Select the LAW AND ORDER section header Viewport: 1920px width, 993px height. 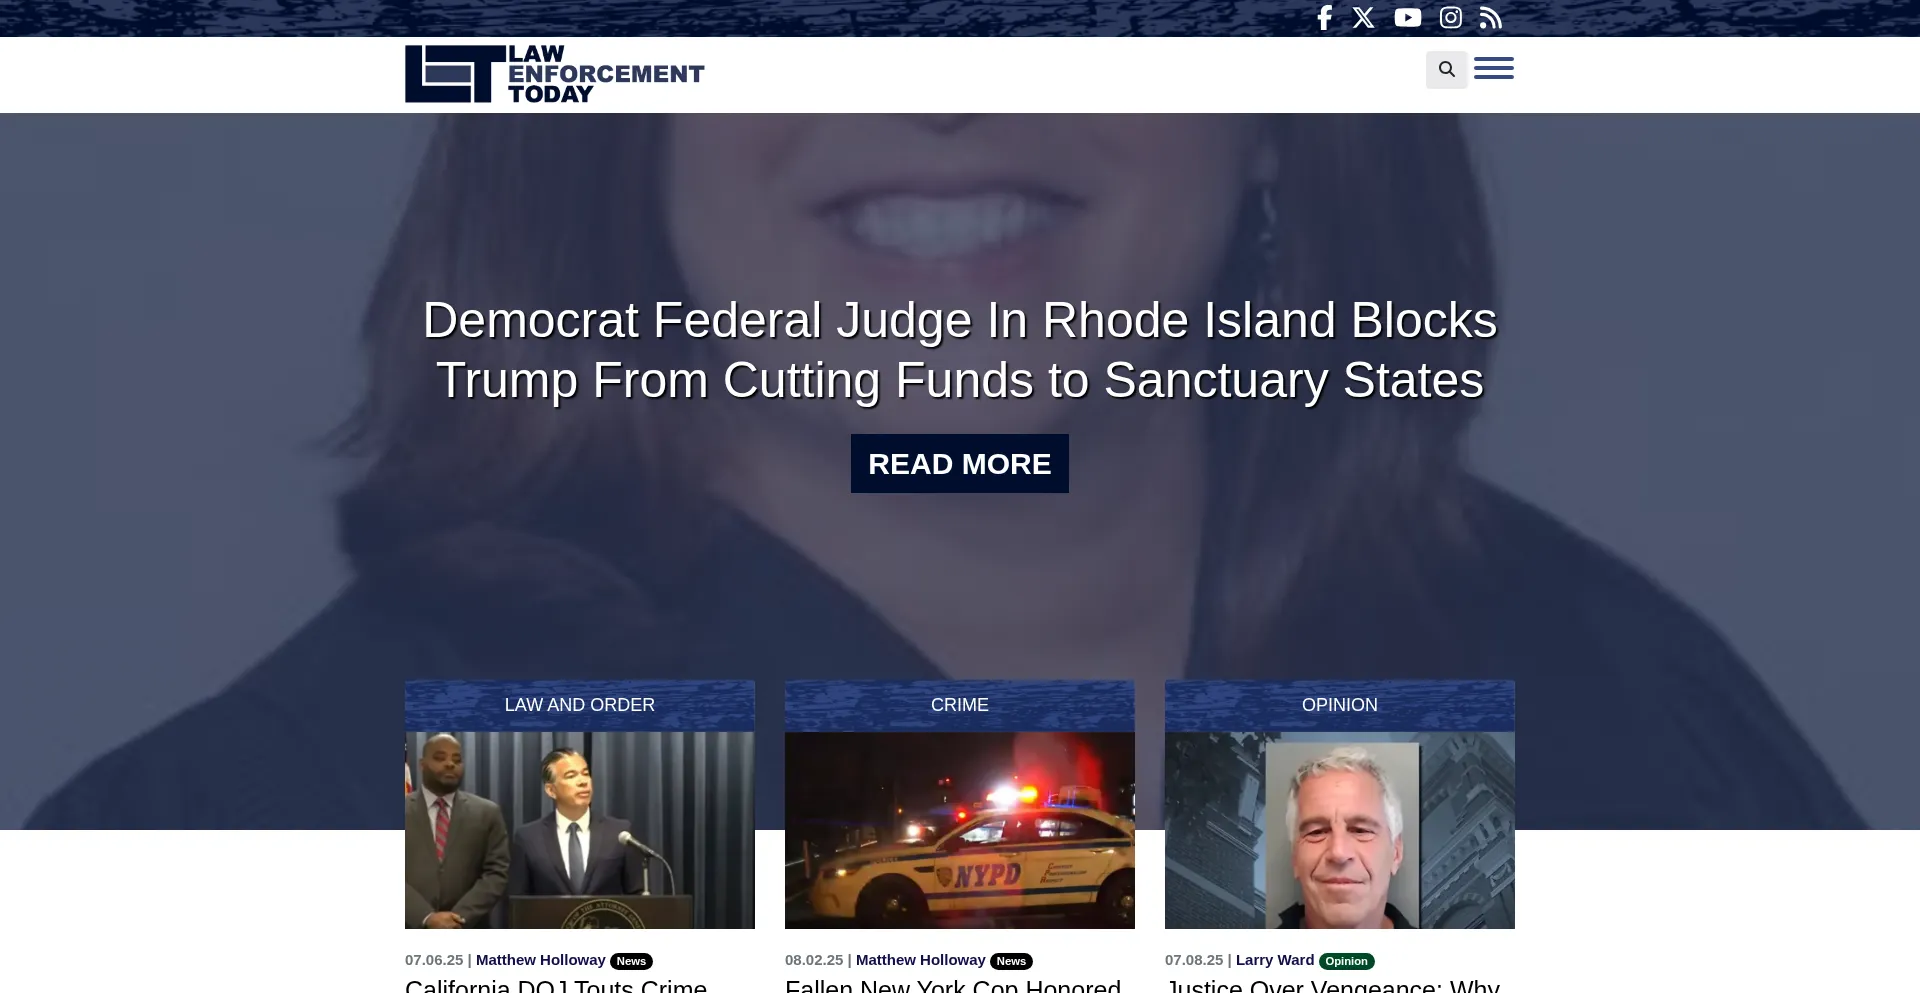580,705
